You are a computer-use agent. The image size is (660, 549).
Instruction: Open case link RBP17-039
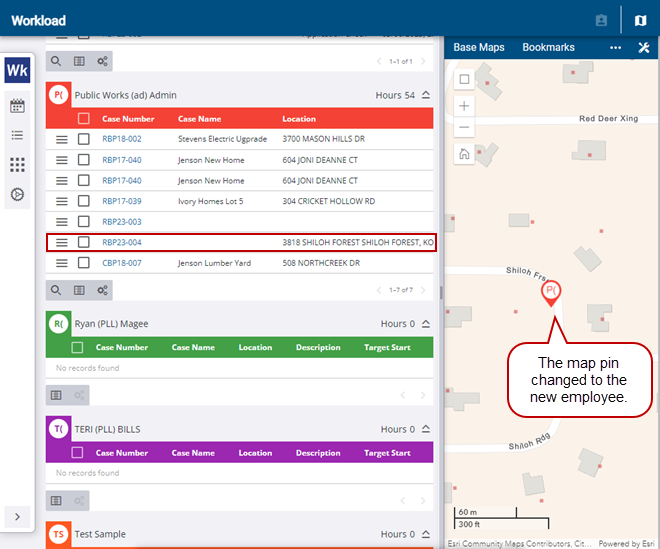tap(122, 201)
